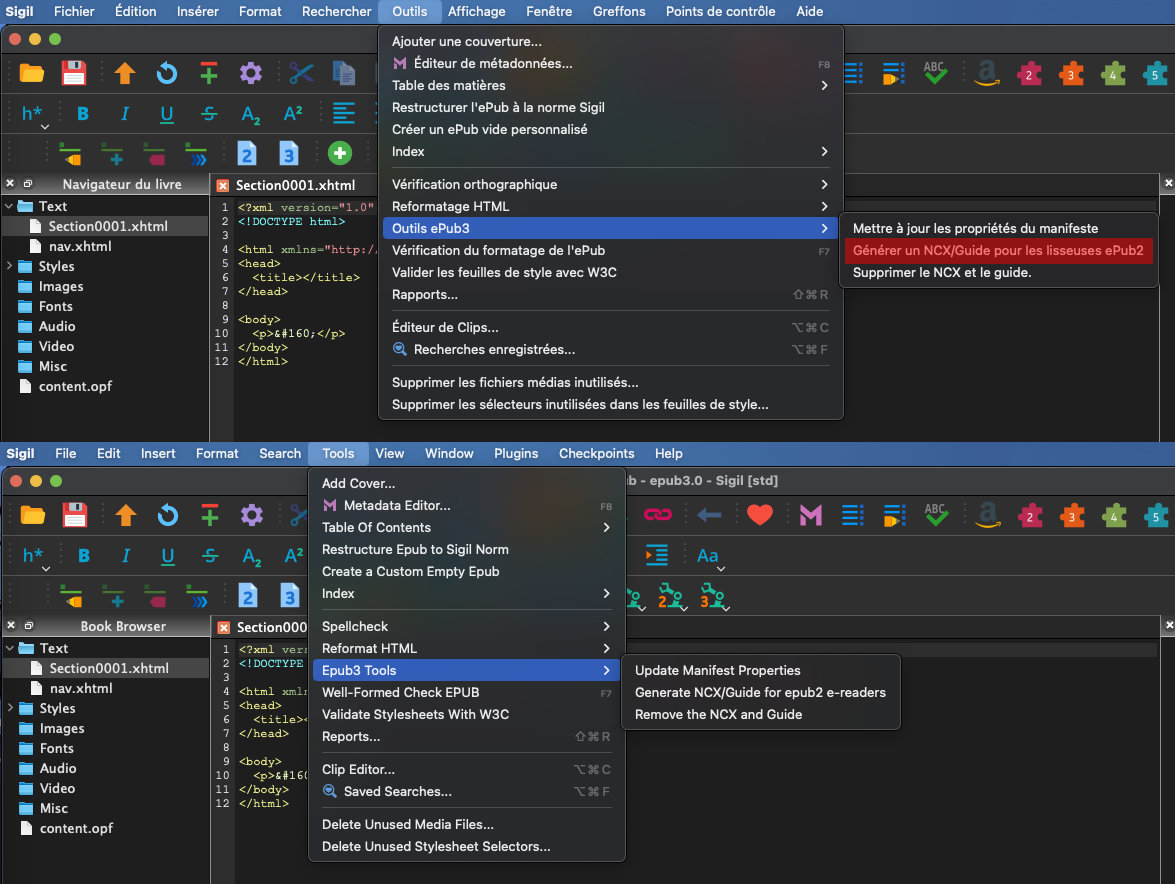Image resolution: width=1175 pixels, height=884 pixels.
Task: Open the Aa change case dropdown
Action: pyautogui.click(x=708, y=556)
